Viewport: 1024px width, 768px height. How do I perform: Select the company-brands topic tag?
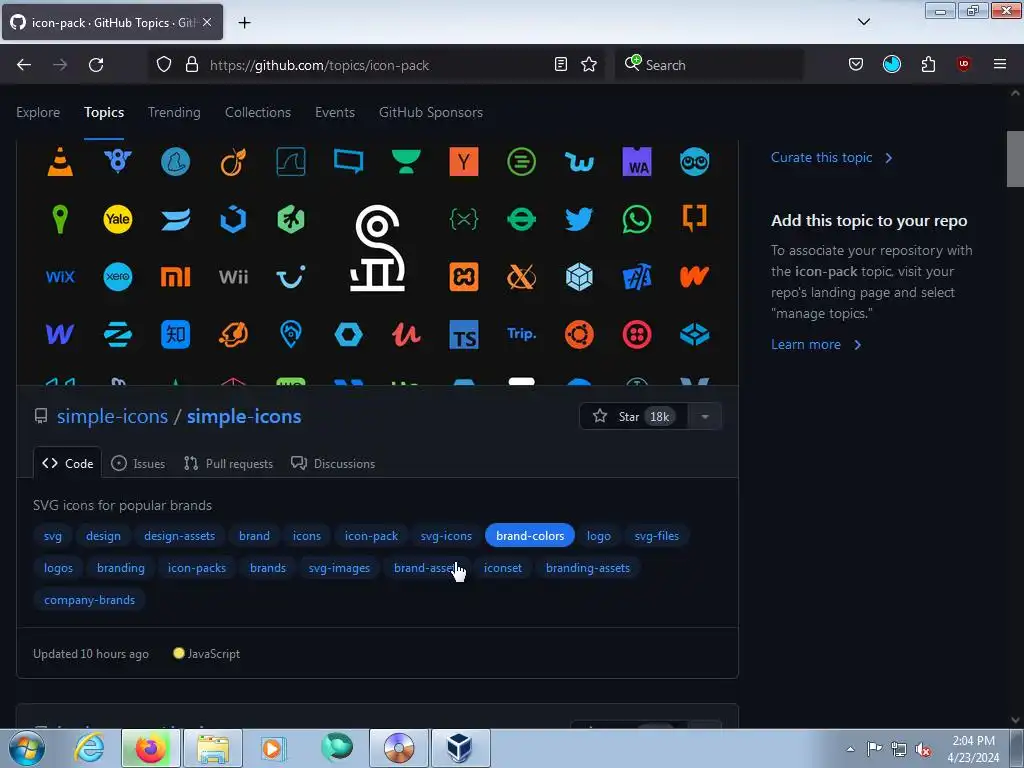(x=89, y=600)
